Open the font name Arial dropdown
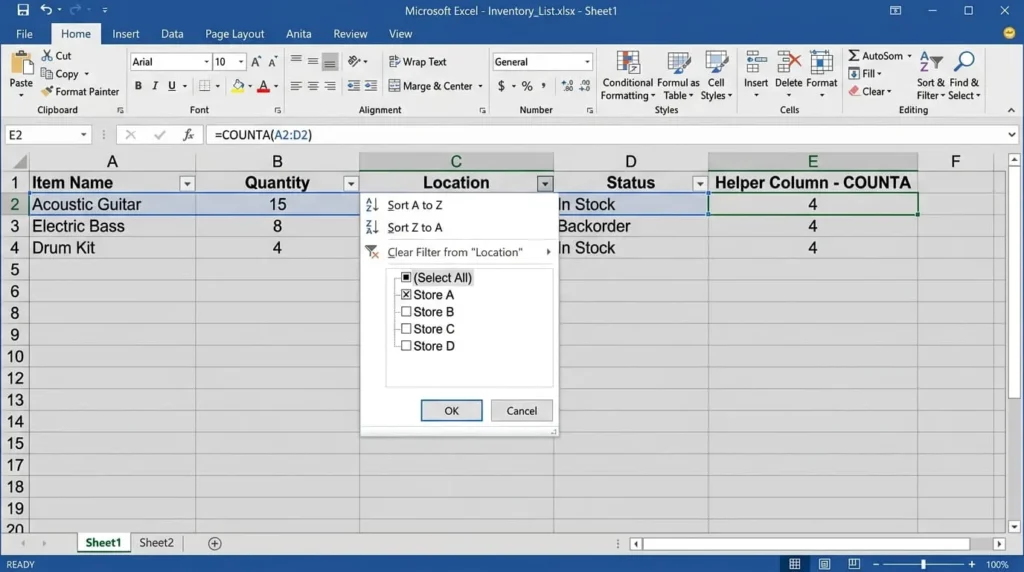 click(x=206, y=61)
